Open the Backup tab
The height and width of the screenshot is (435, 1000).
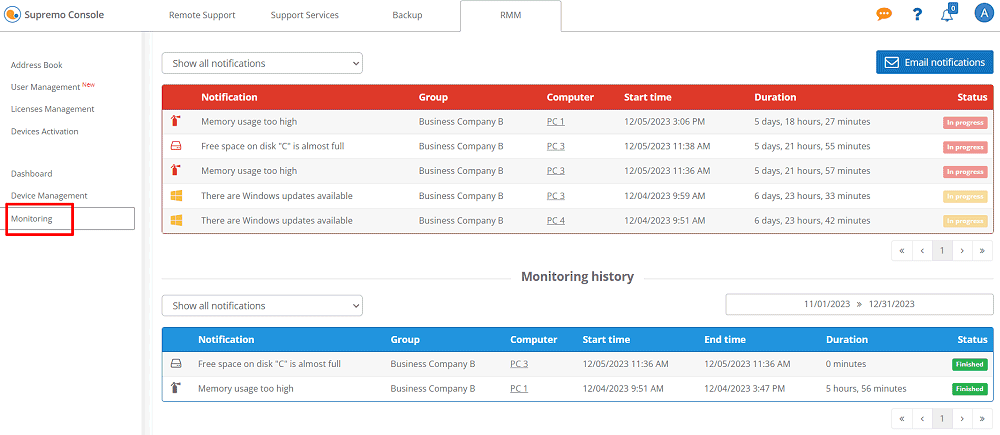pyautogui.click(x=407, y=15)
